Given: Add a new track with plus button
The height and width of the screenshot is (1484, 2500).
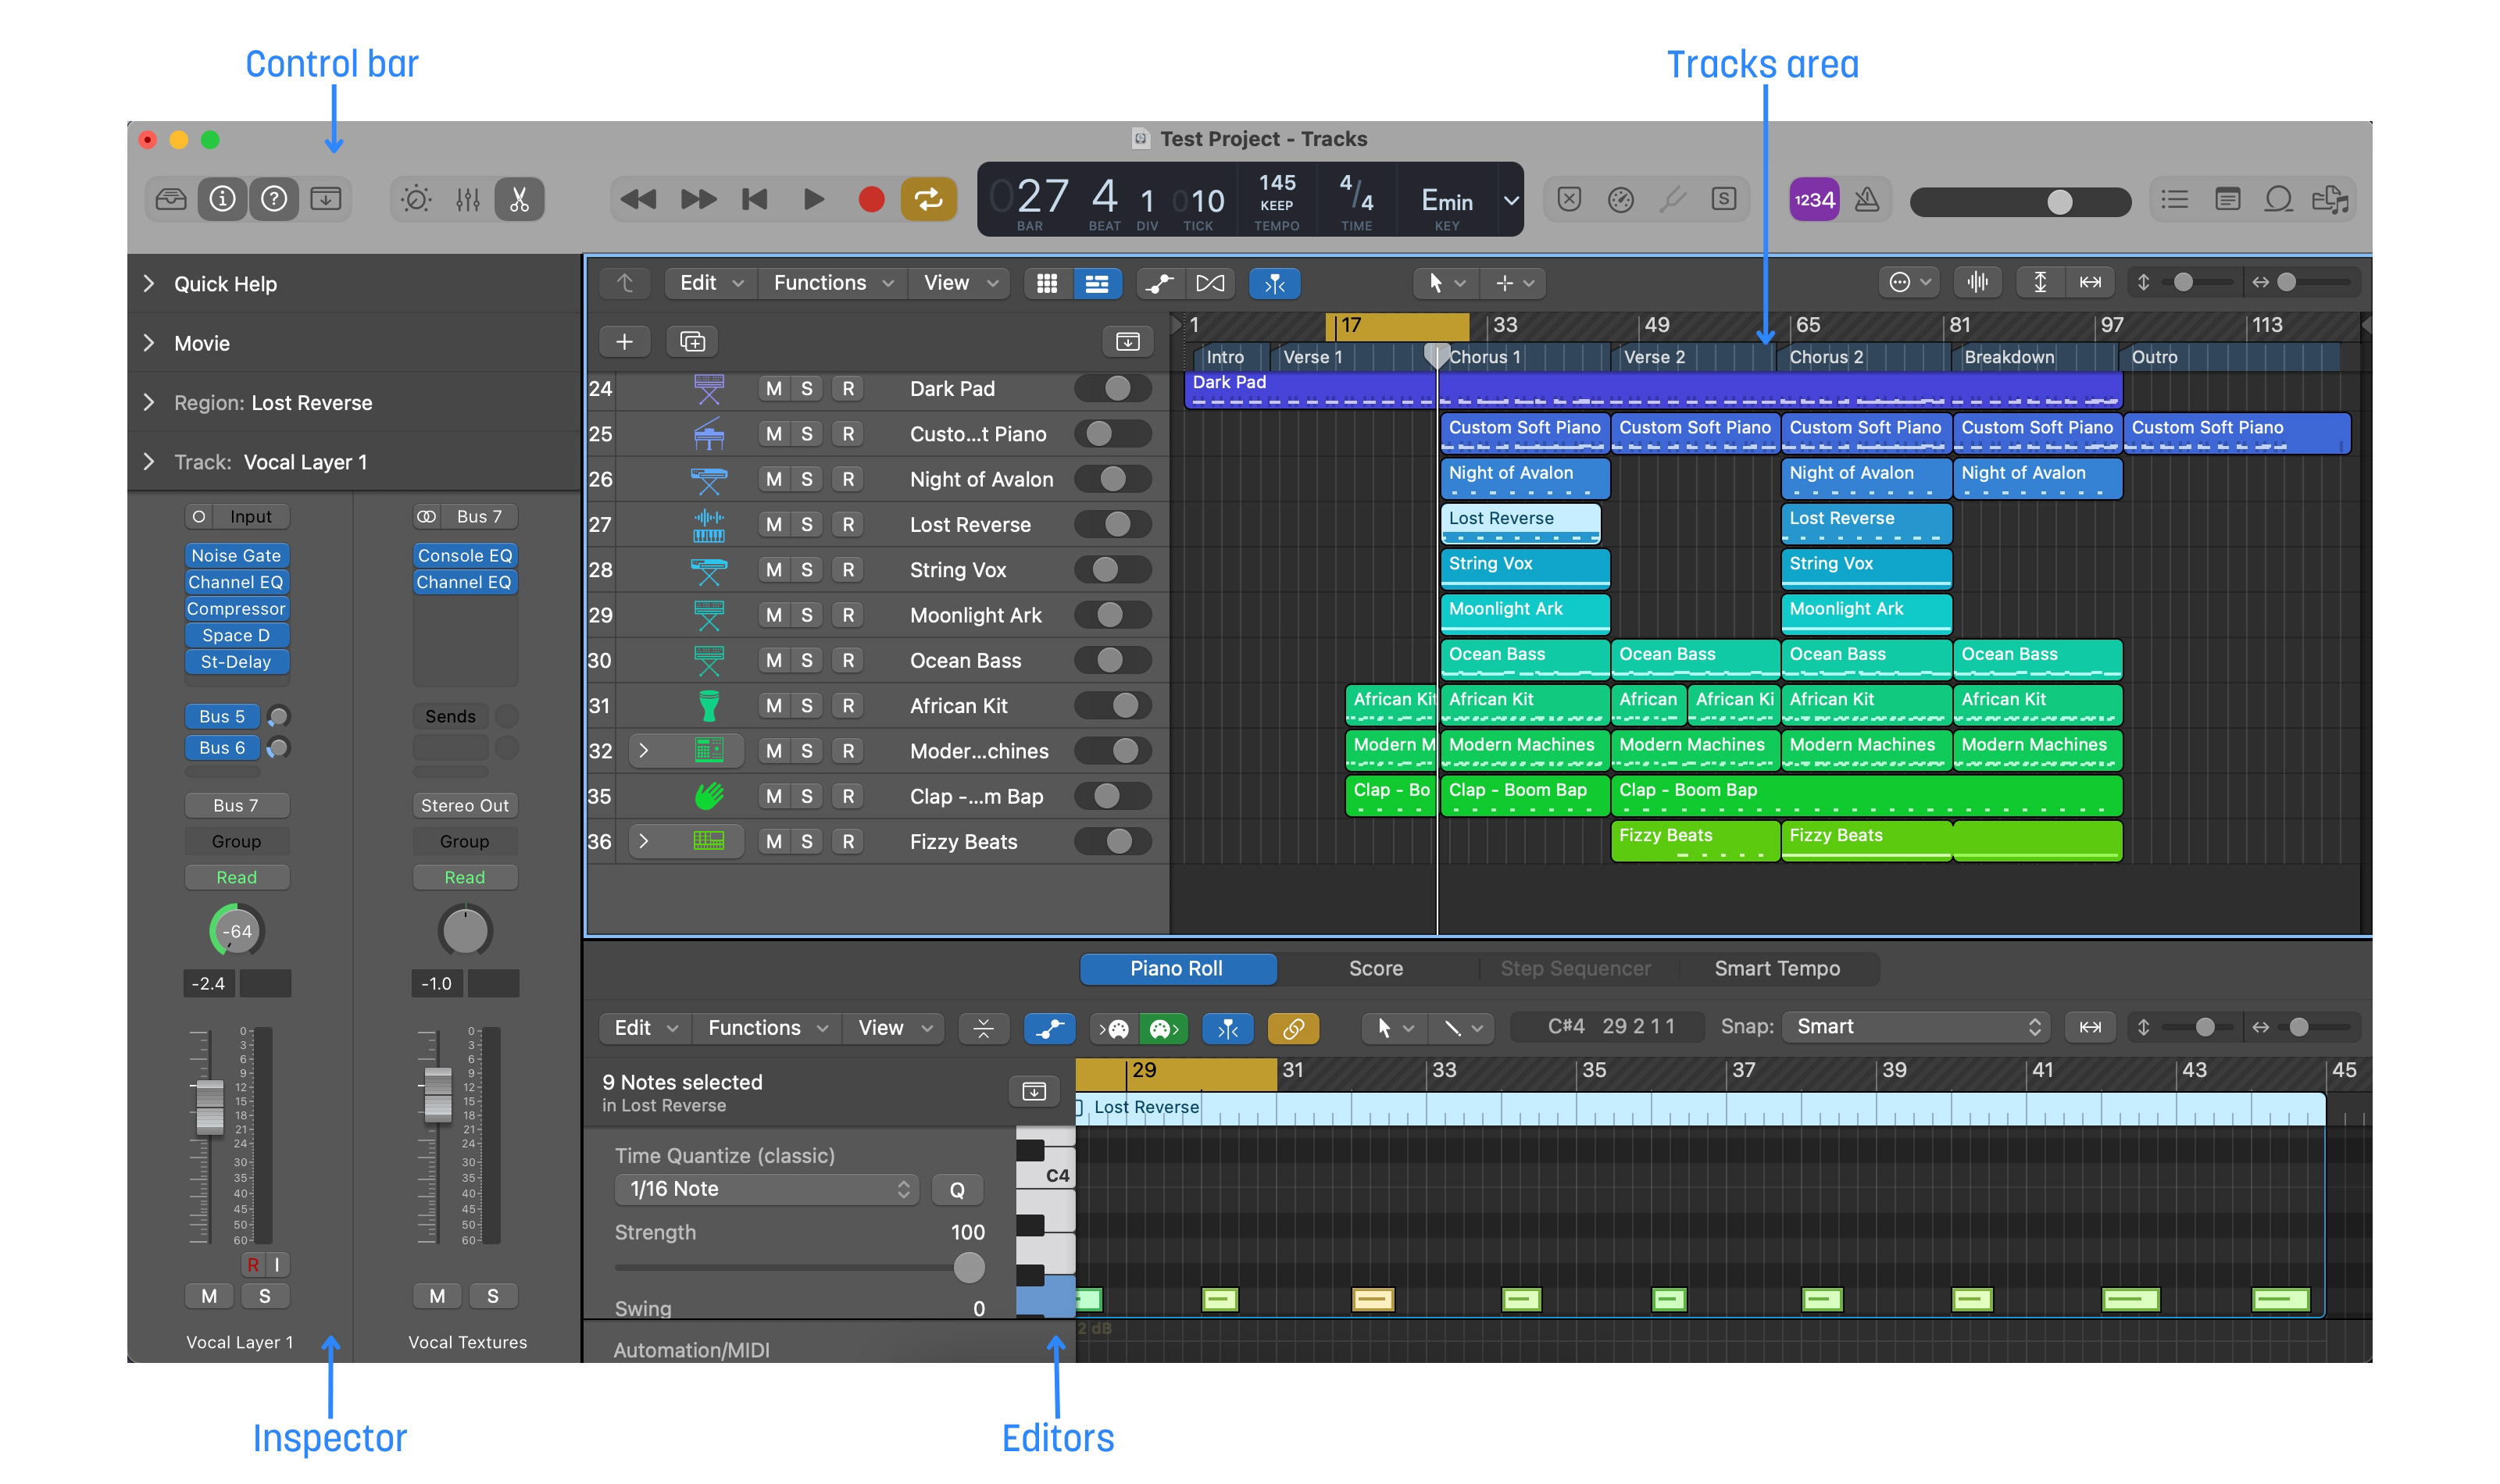Looking at the screenshot, I should coord(624,342).
